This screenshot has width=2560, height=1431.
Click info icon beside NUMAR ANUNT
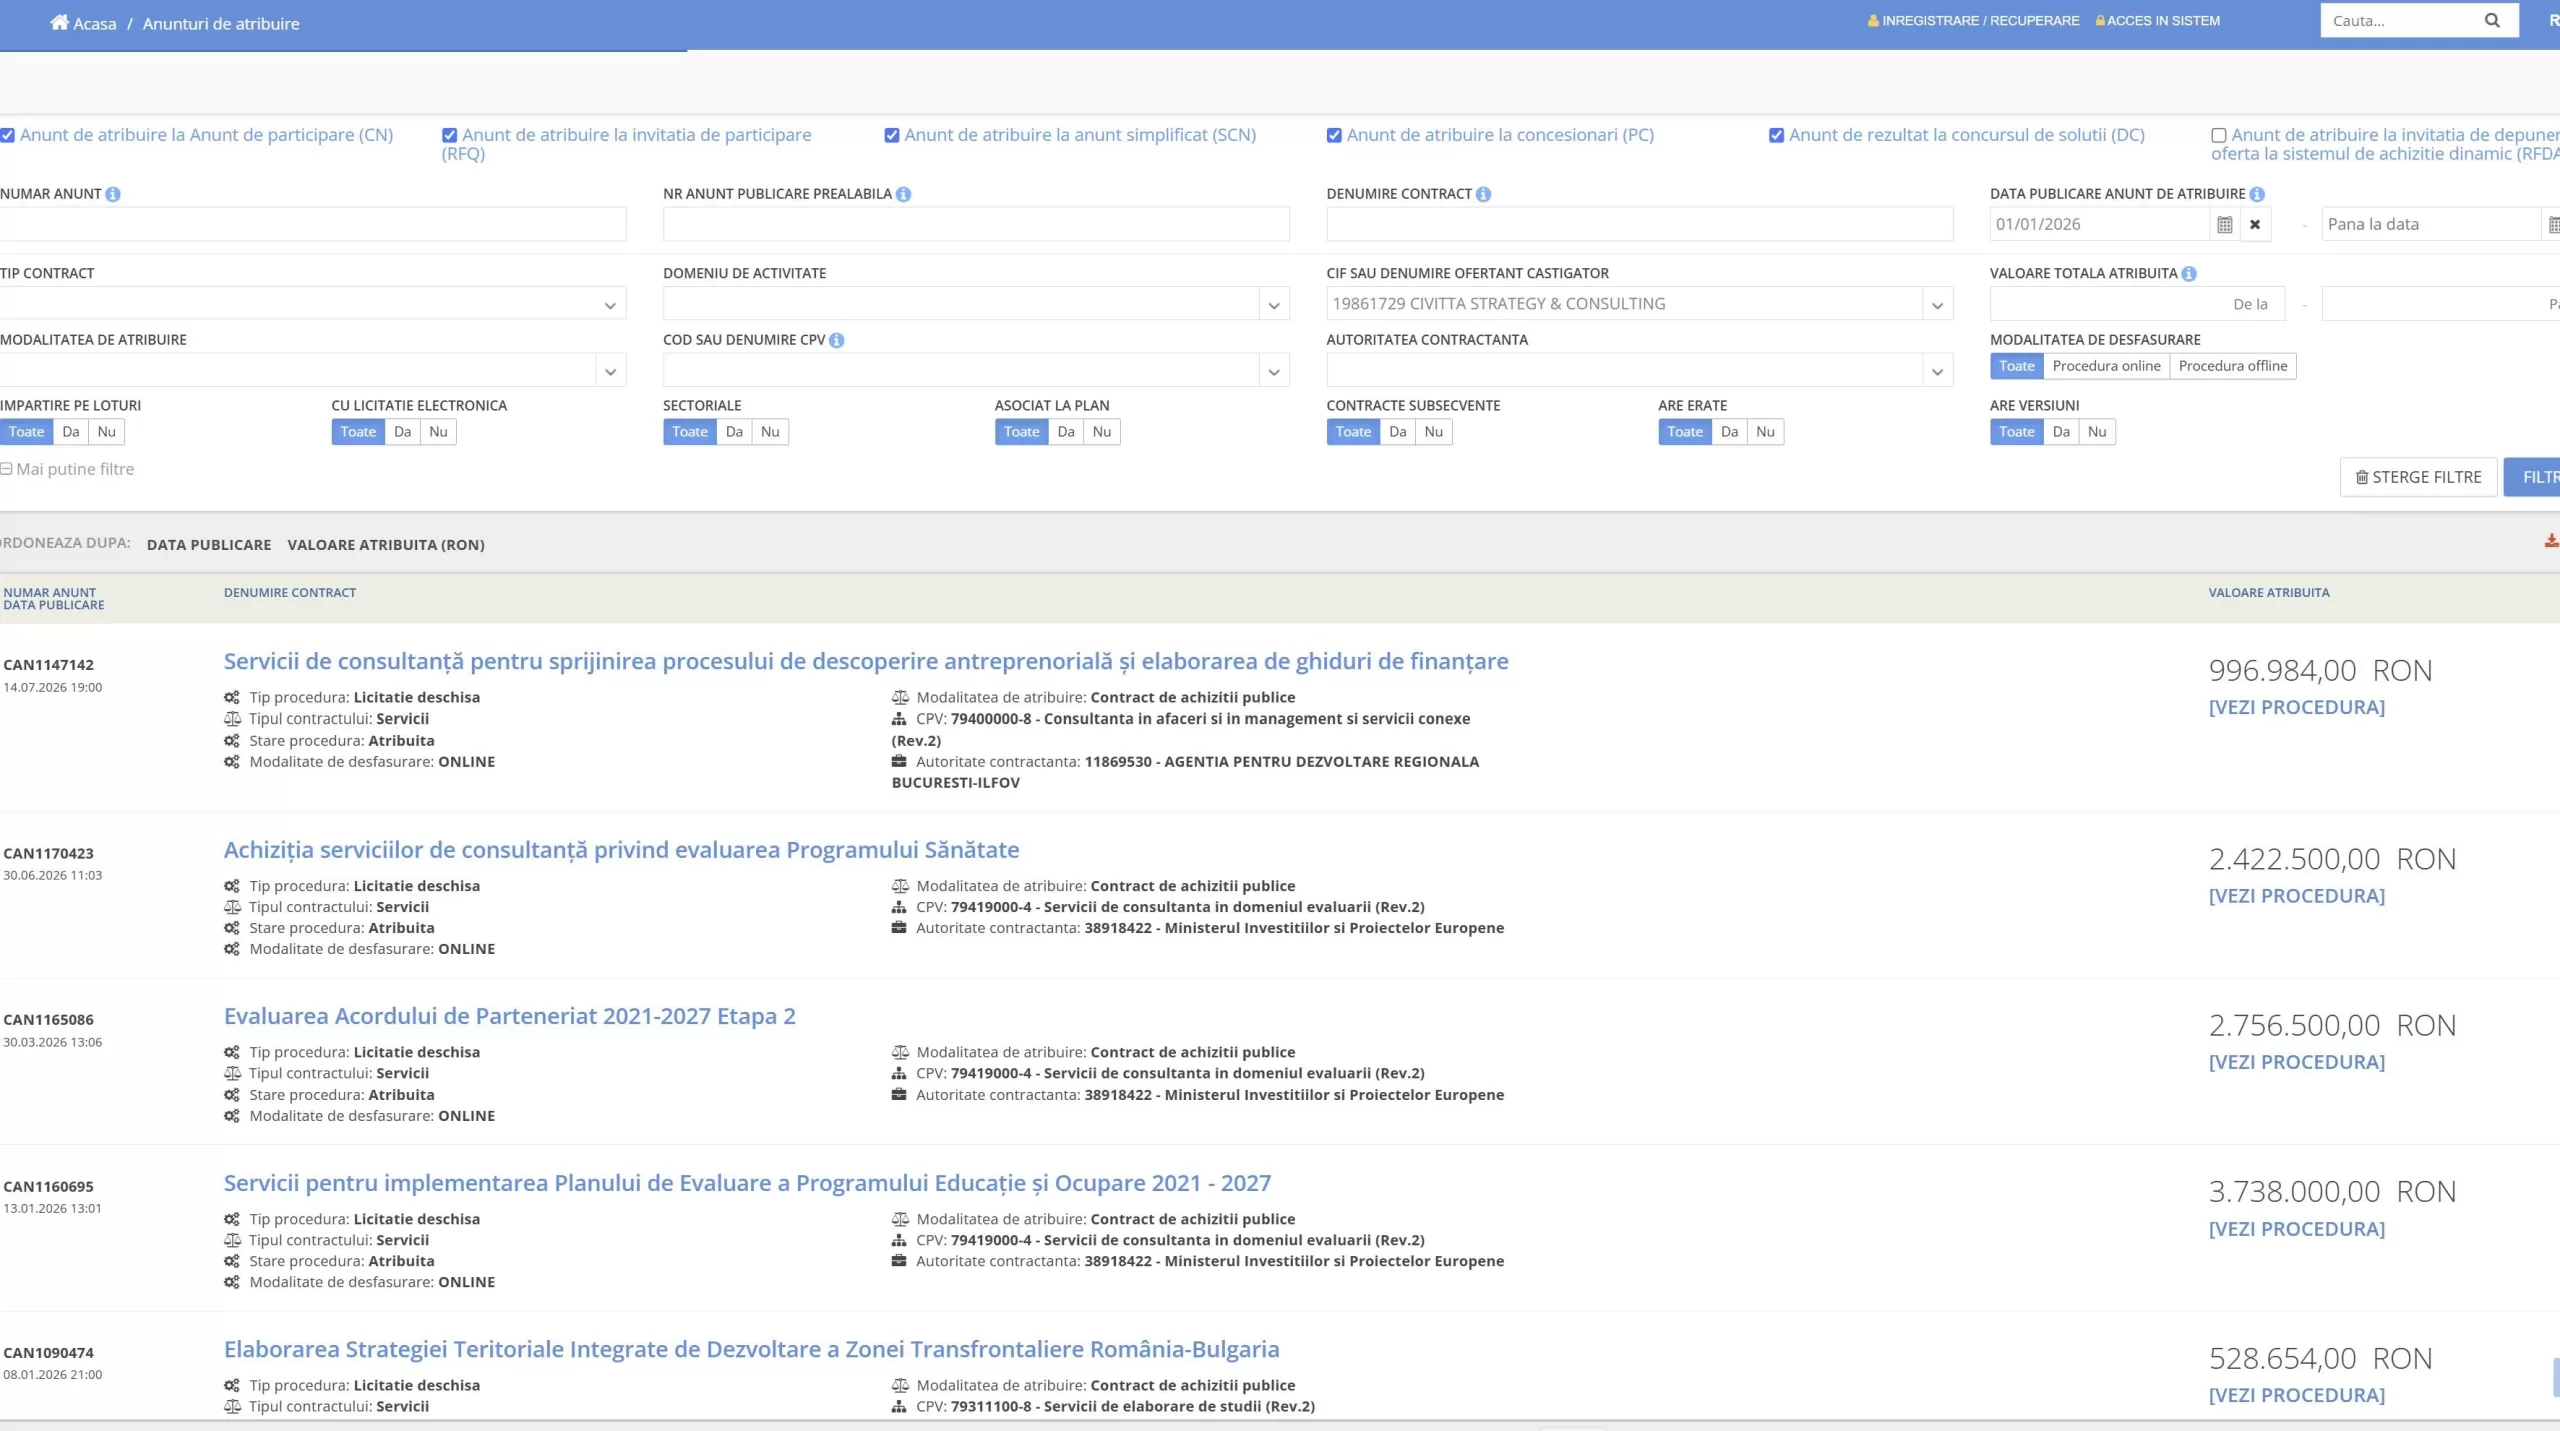[x=113, y=194]
